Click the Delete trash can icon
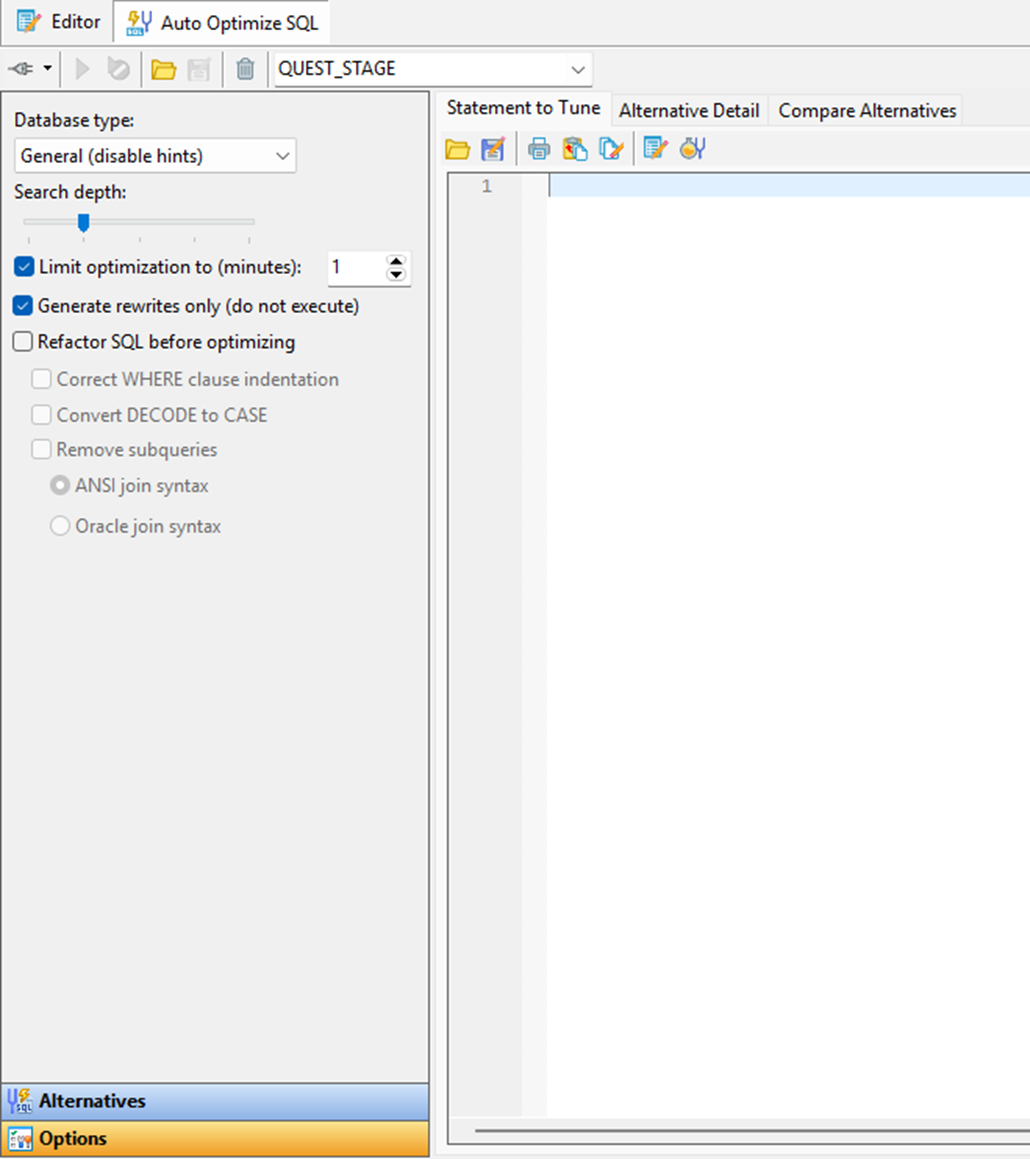The height and width of the screenshot is (1159, 1030). (x=245, y=69)
